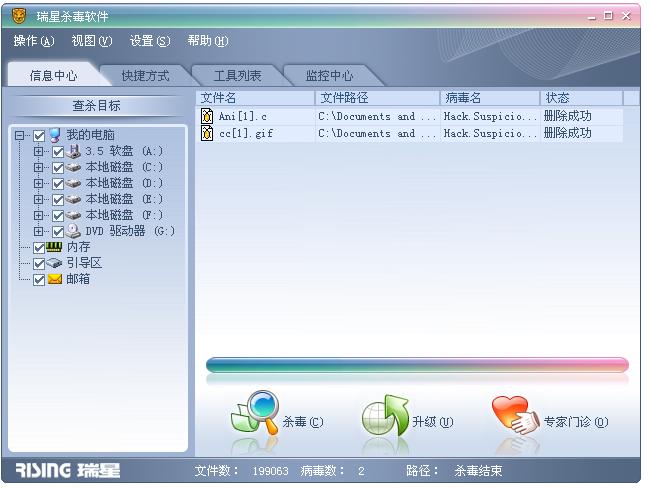Uncheck the 本地磁盘 (C:) checkbox
Screen dimensions: 651x489
tap(58, 168)
